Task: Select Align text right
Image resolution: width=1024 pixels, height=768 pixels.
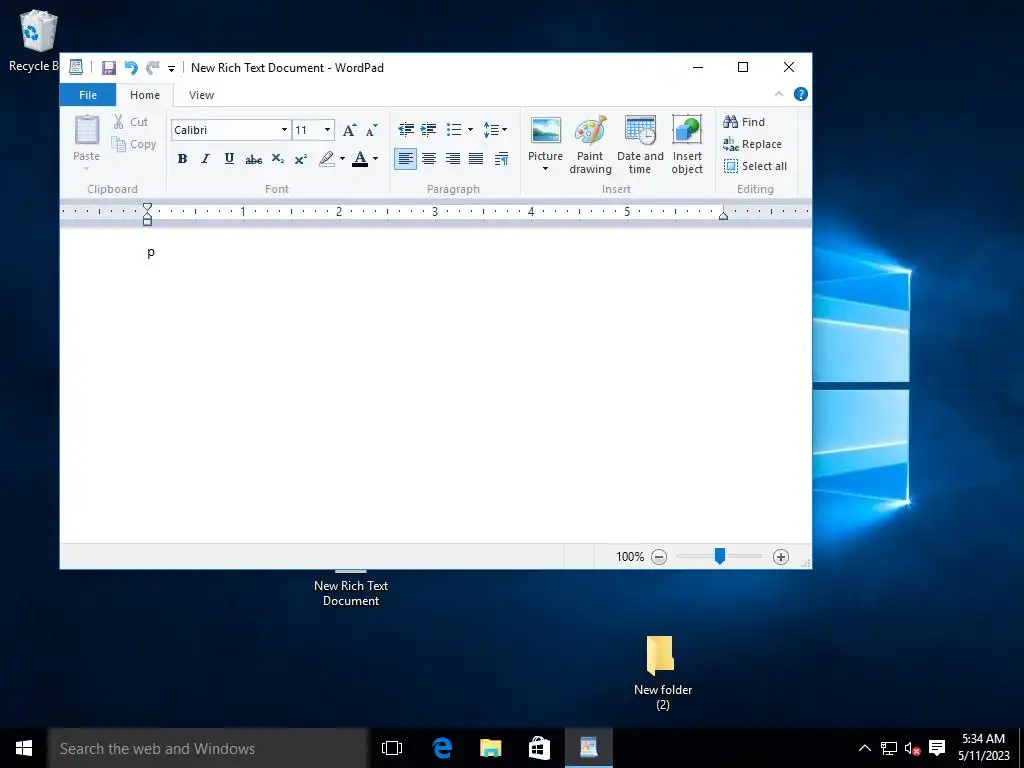Action: [x=453, y=159]
